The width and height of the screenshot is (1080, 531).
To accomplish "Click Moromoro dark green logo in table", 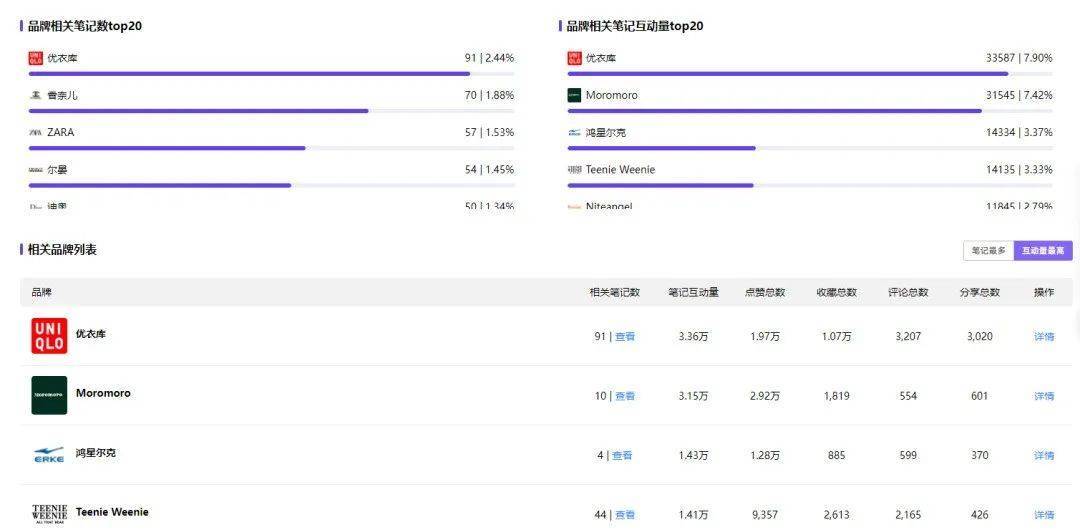I will [x=49, y=395].
